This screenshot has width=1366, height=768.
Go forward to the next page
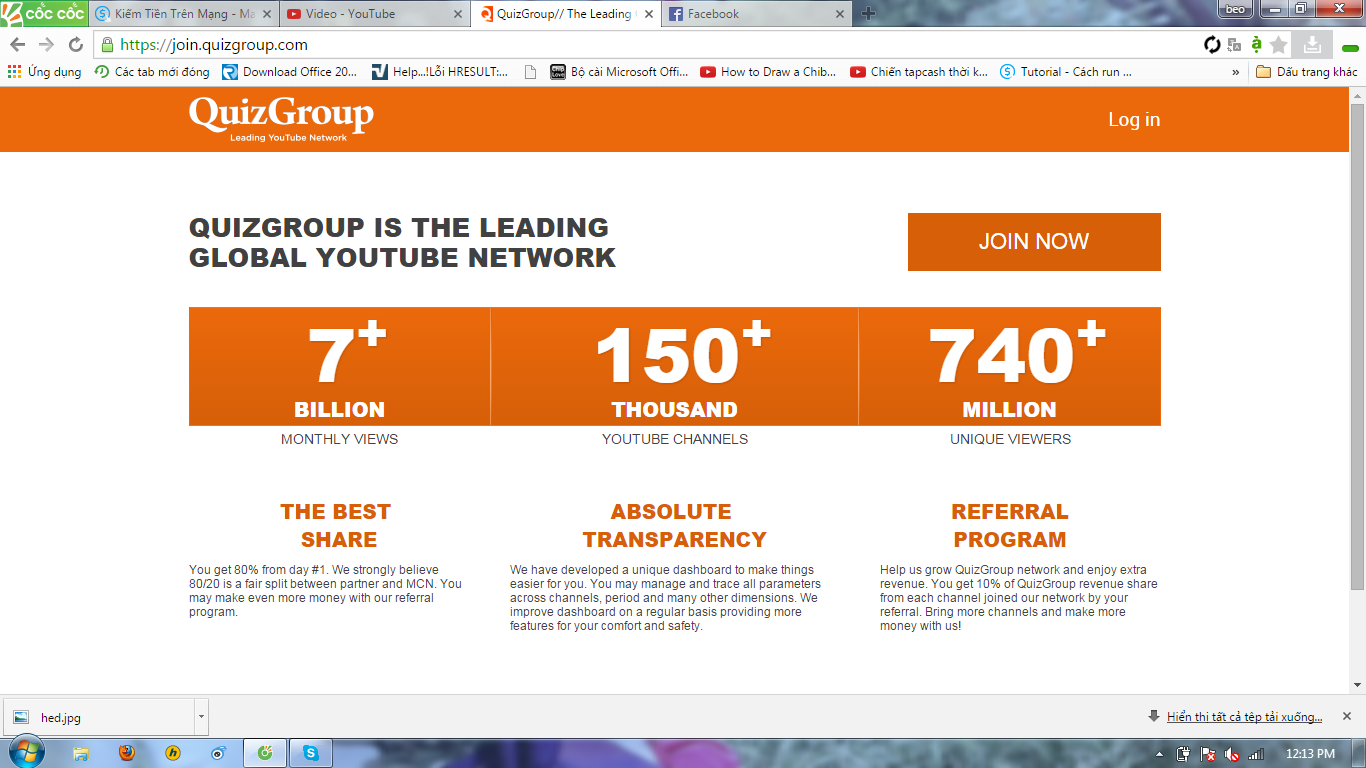coord(46,45)
